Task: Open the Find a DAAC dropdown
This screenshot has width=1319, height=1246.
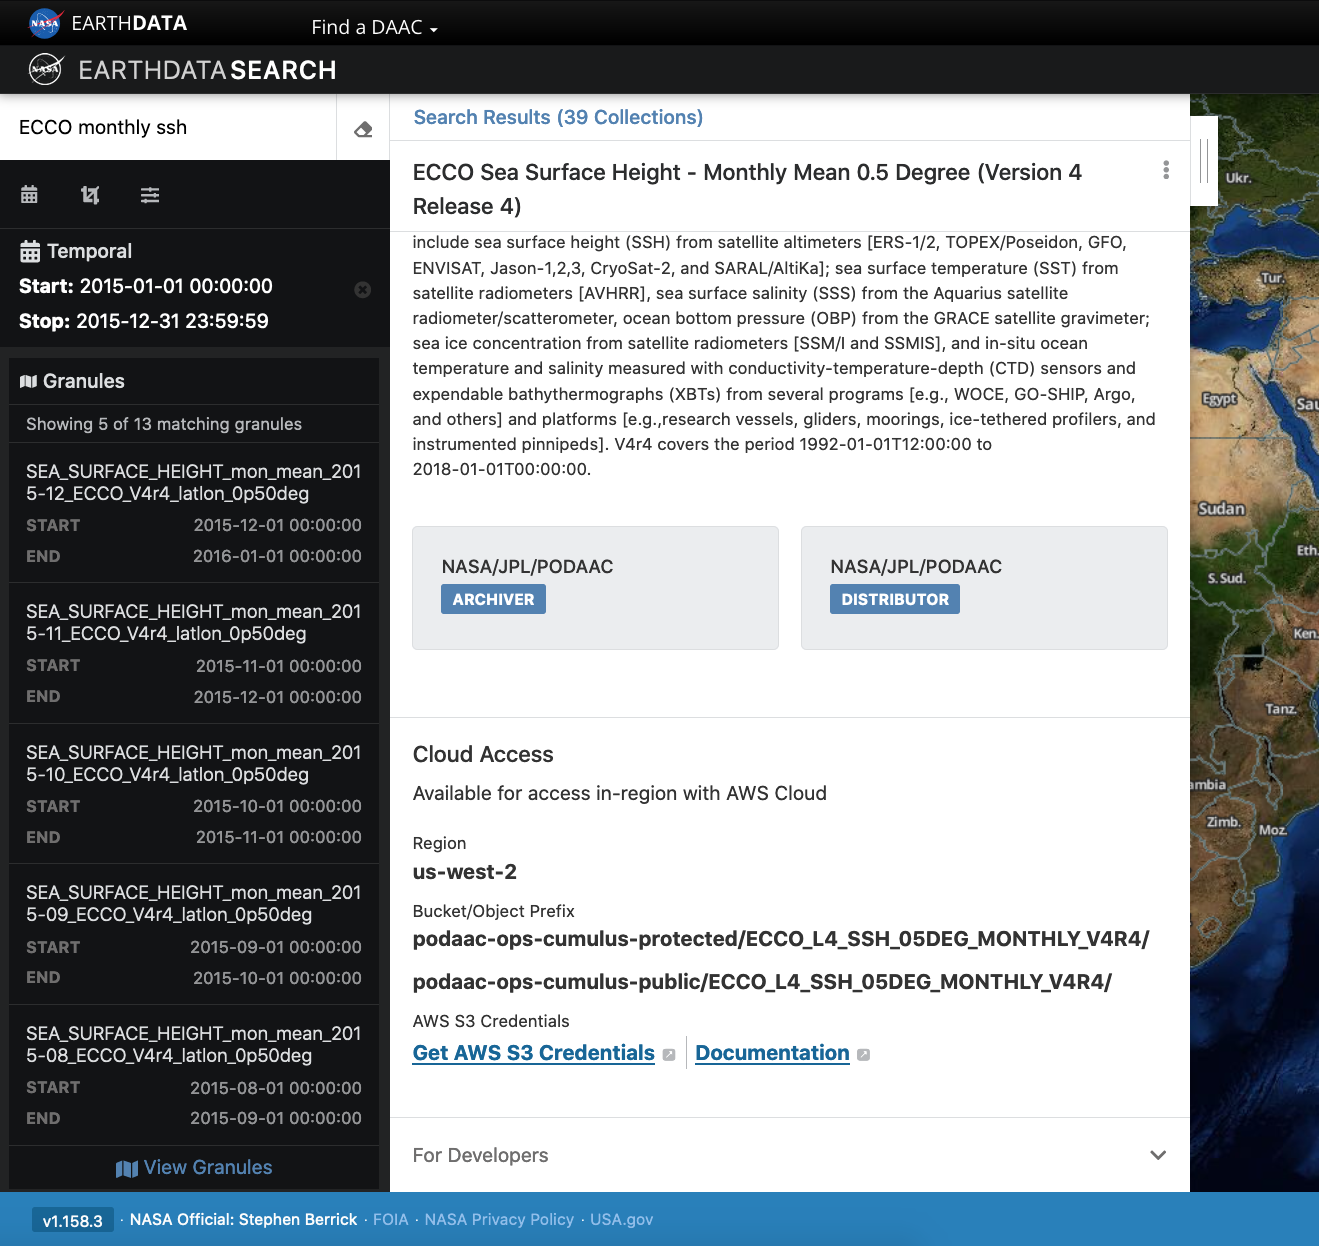Action: coord(374,27)
